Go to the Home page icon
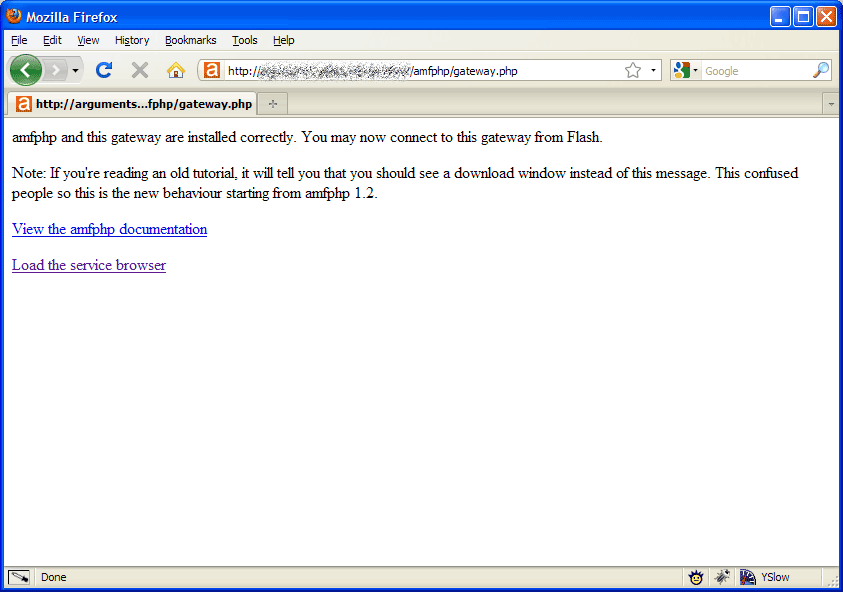 click(176, 70)
